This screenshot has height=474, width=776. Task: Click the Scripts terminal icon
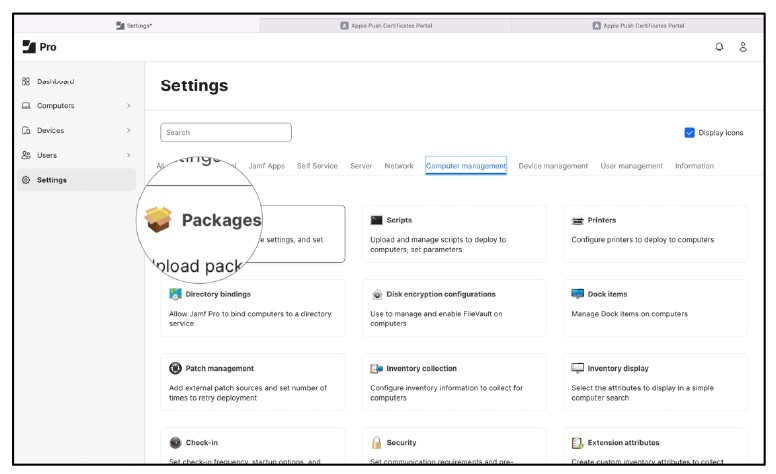377,220
